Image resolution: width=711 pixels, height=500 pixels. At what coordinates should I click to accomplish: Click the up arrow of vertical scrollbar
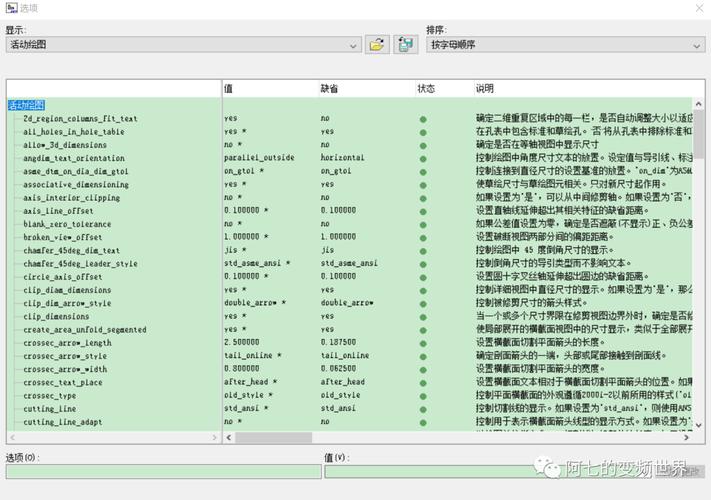[698, 104]
